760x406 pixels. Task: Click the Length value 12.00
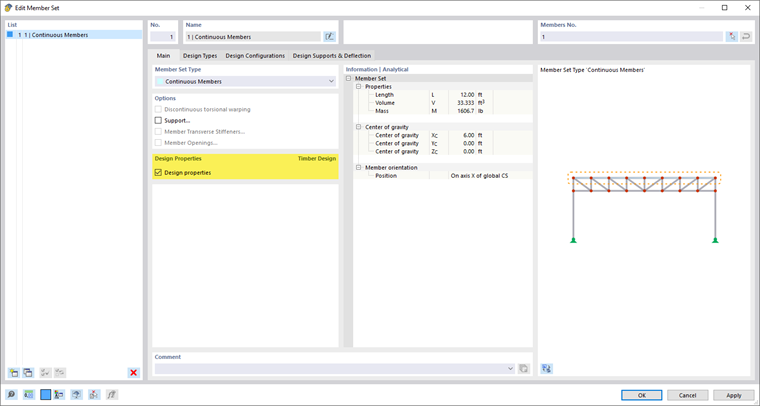coord(467,95)
